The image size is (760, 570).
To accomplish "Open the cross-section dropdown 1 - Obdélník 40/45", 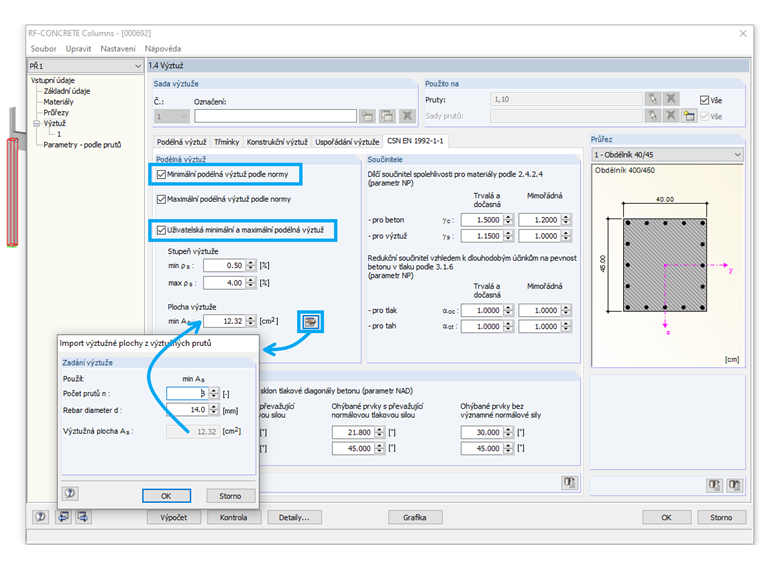I will pos(667,155).
